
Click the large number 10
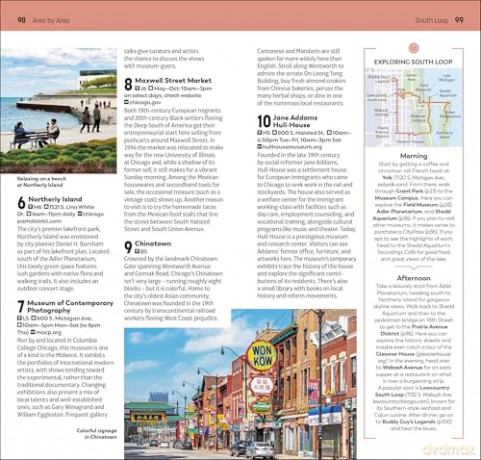click(264, 121)
